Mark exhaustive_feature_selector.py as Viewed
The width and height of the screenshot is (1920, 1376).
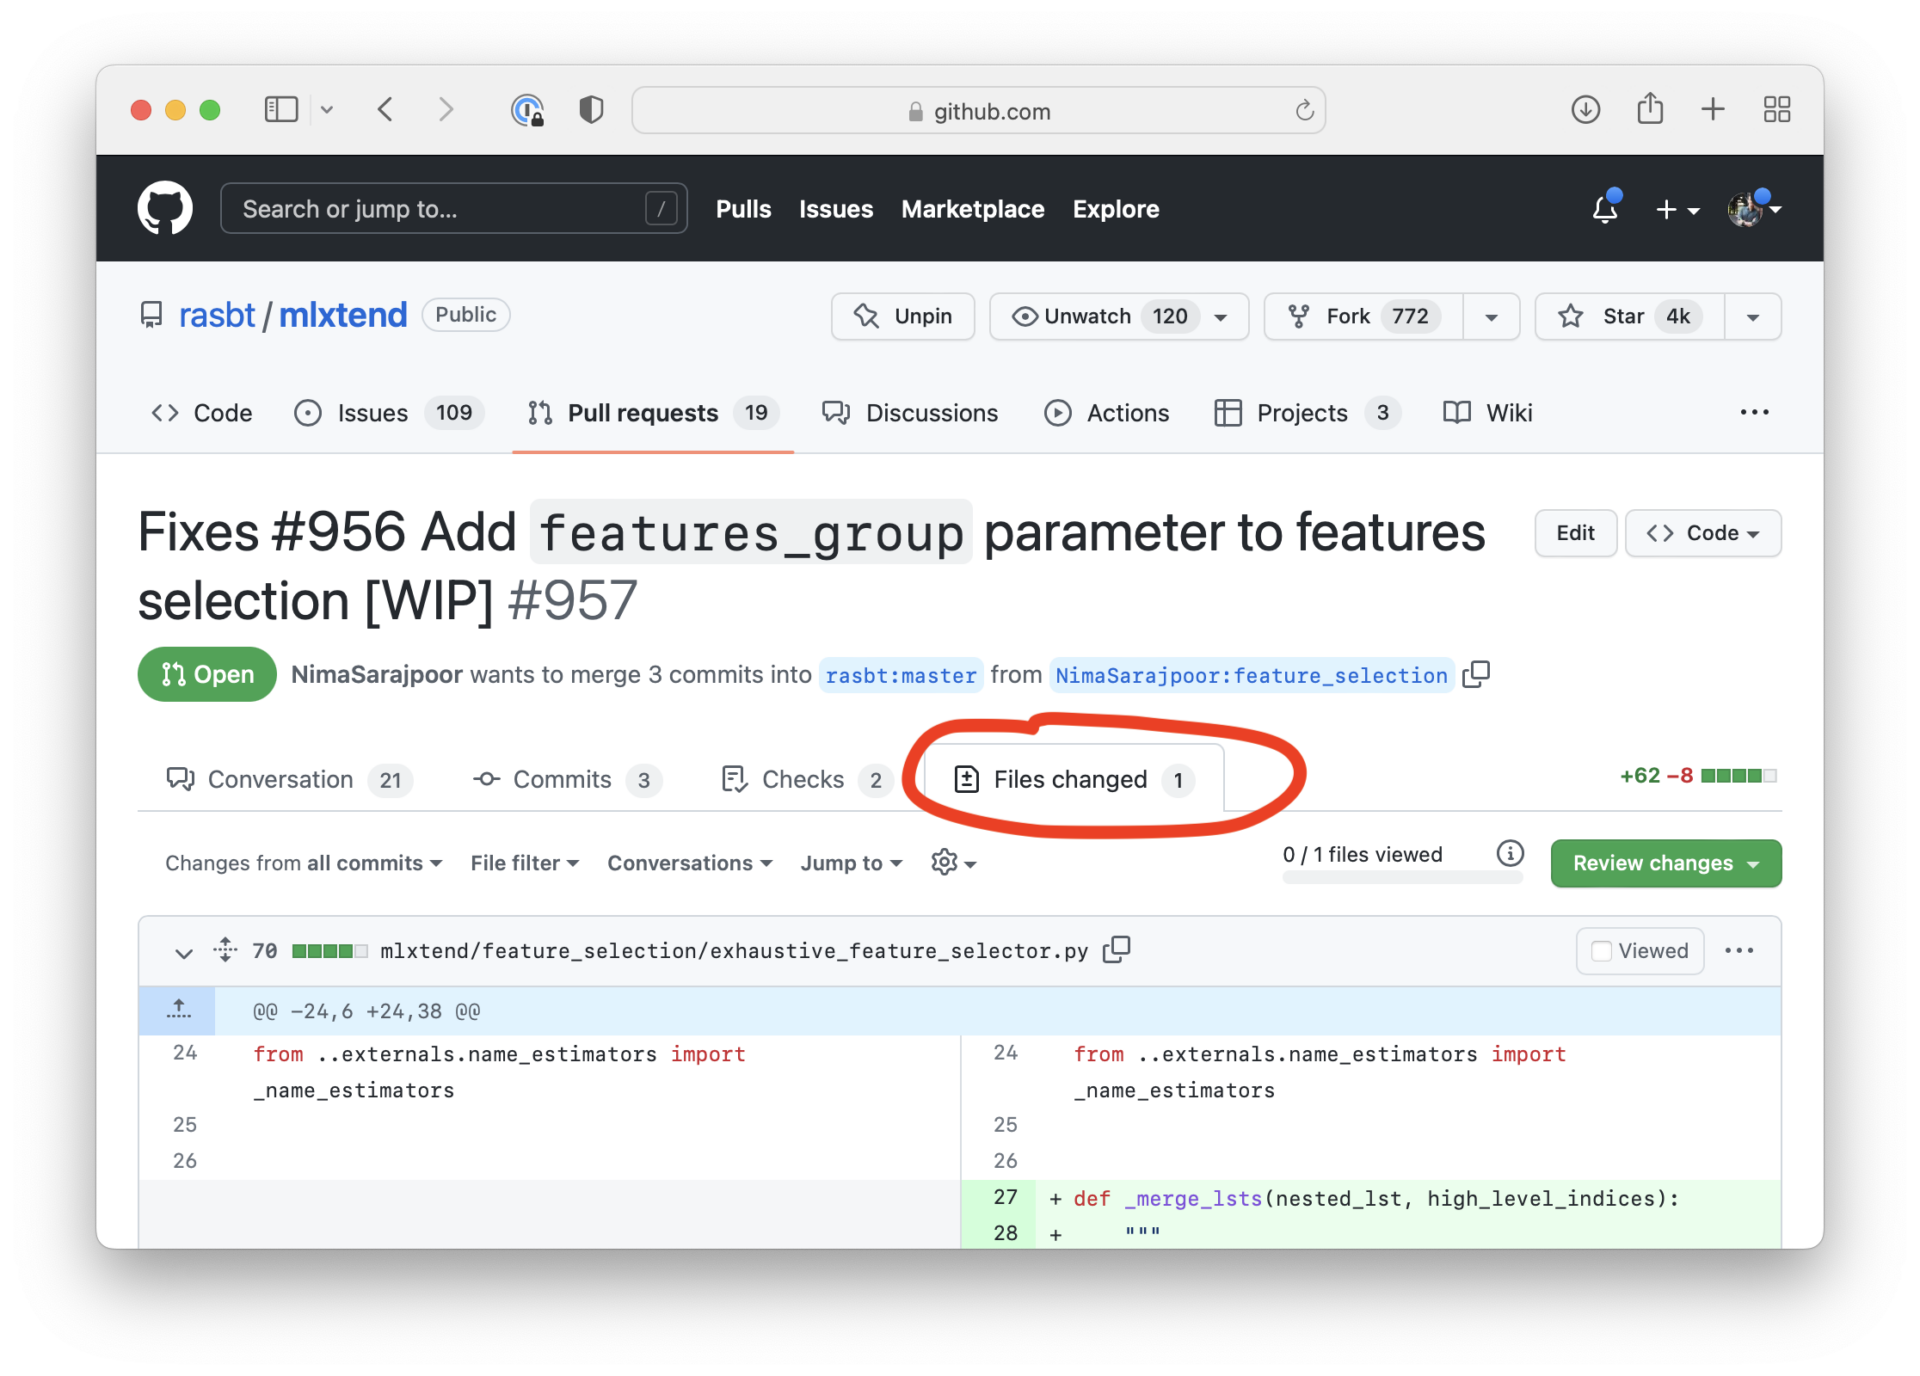click(x=1639, y=950)
